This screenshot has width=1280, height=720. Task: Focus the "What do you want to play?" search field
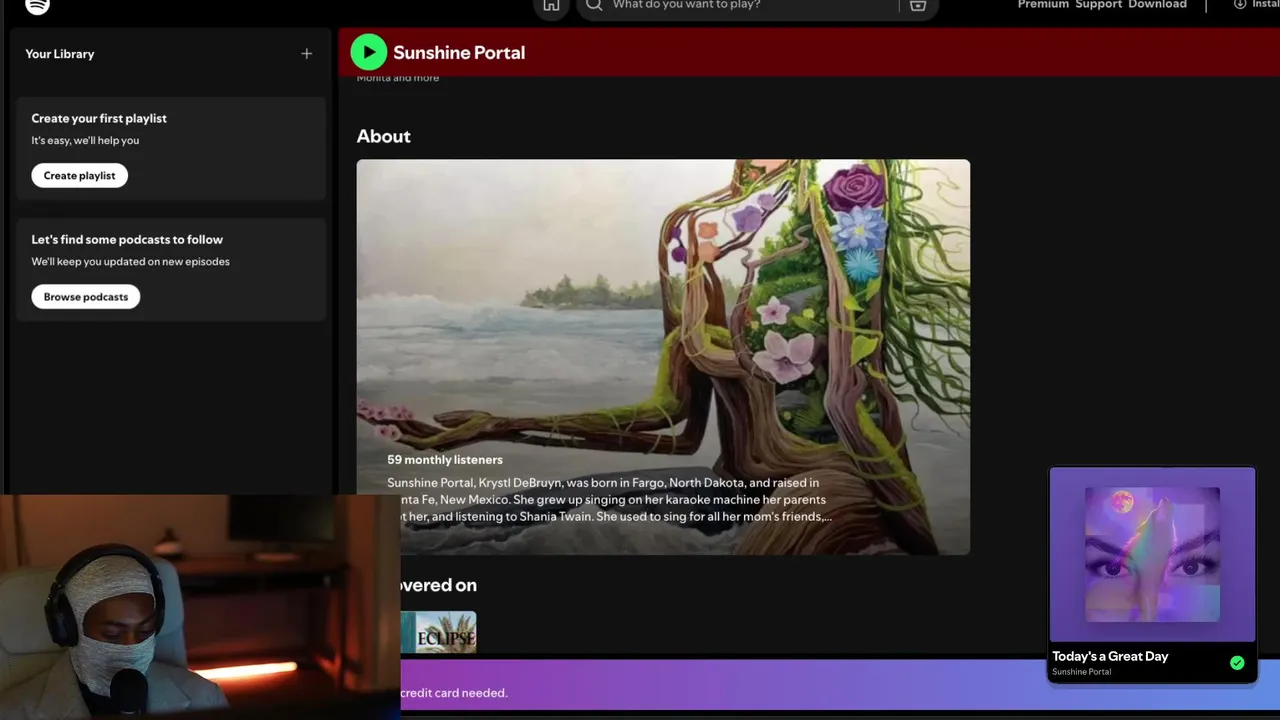coord(757,6)
